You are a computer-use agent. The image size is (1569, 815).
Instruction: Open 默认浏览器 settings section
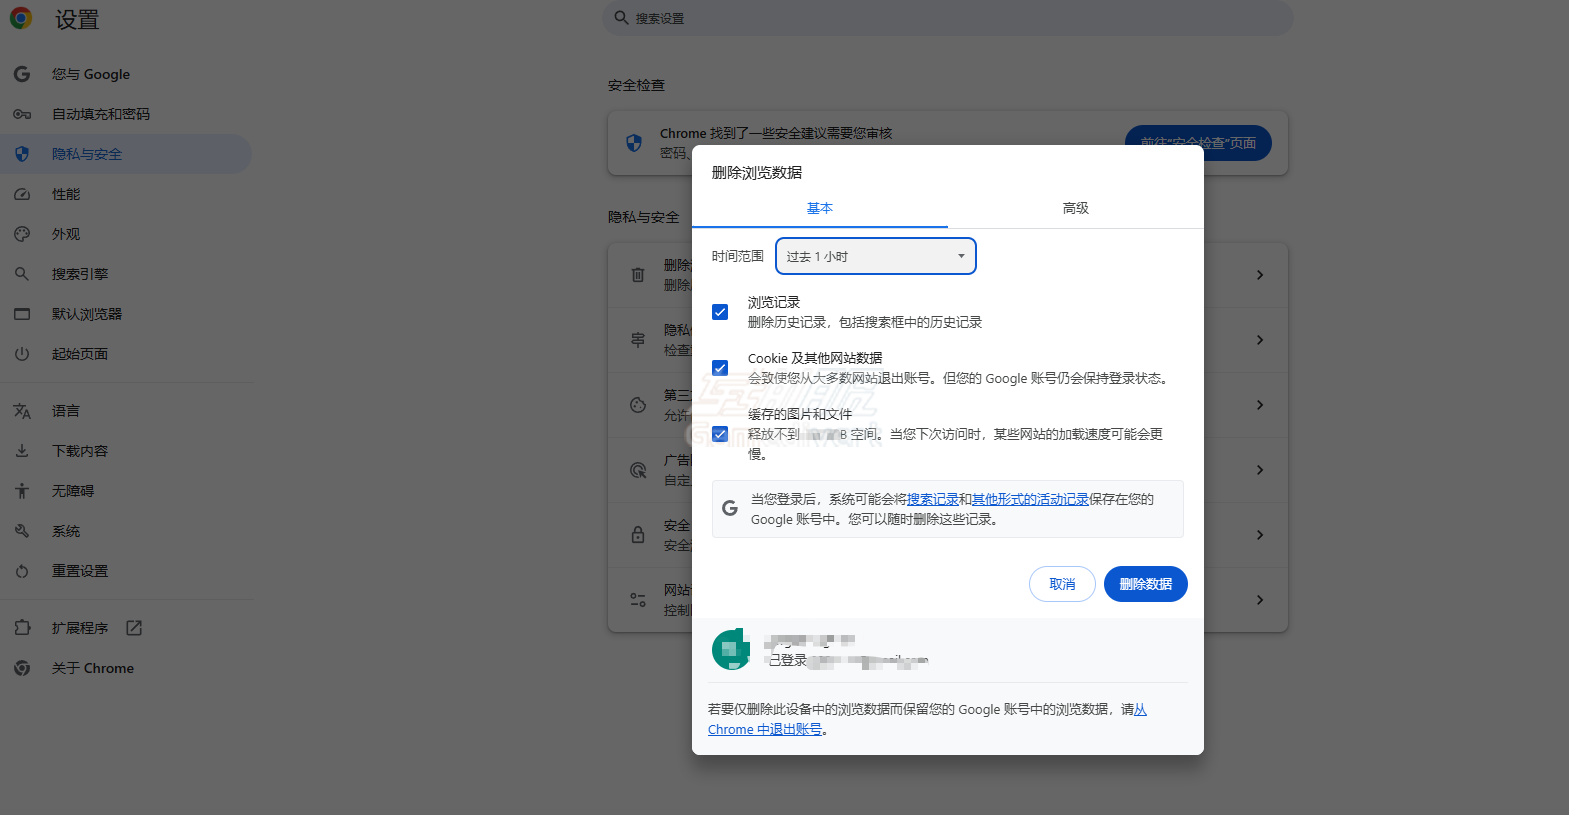[126, 314]
